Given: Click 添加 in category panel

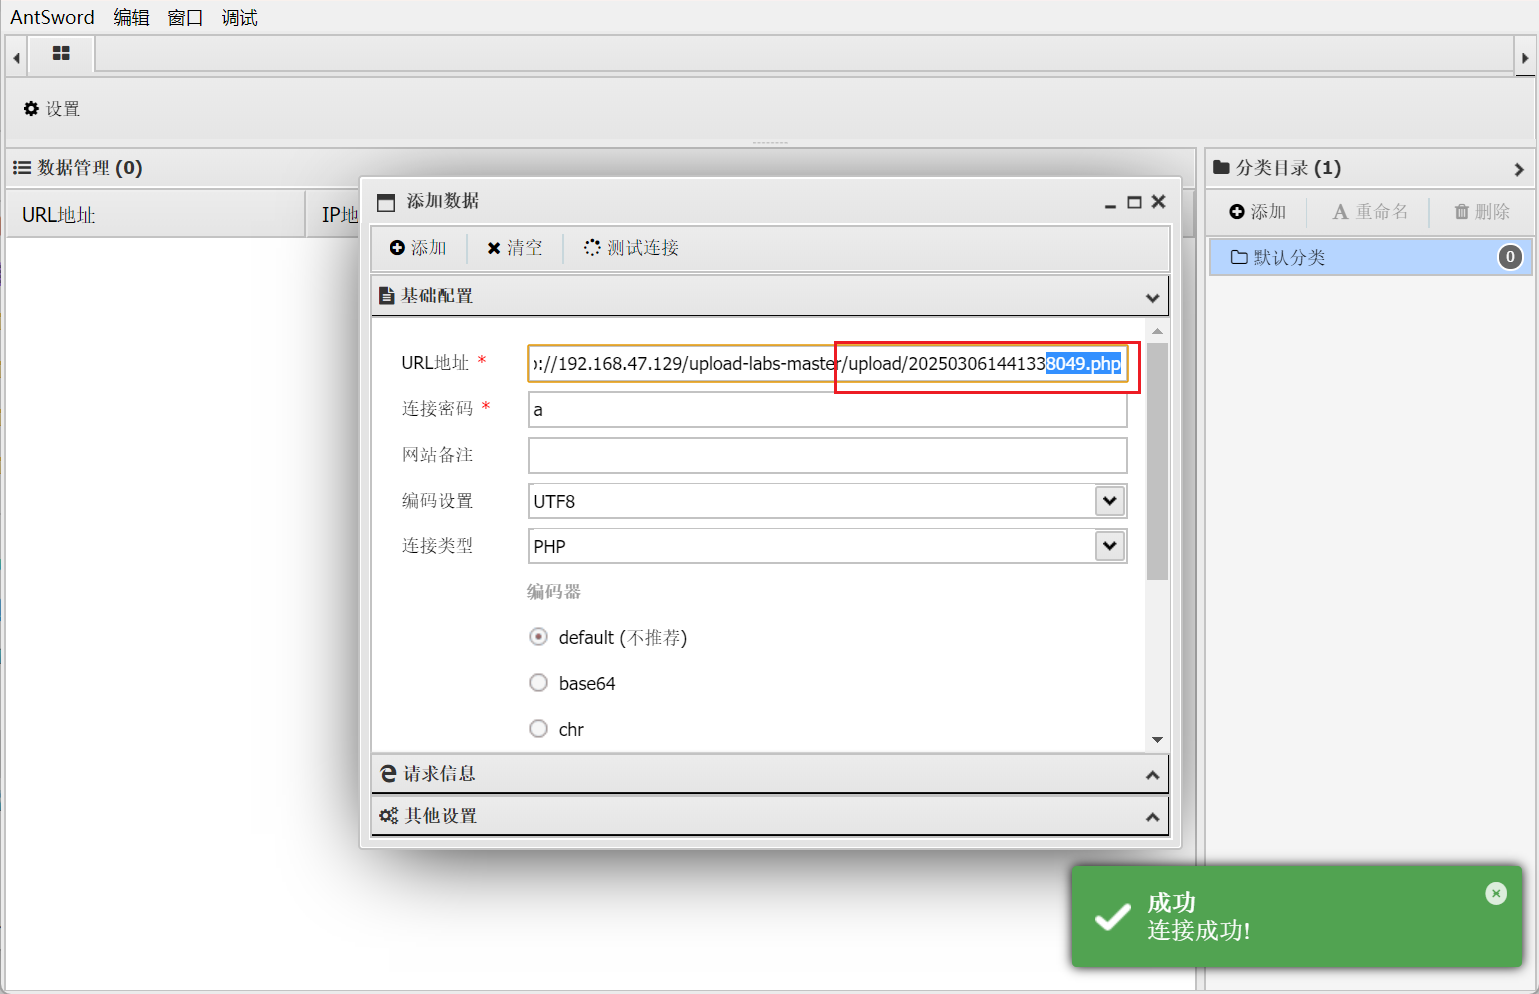Looking at the screenshot, I should point(1258,211).
